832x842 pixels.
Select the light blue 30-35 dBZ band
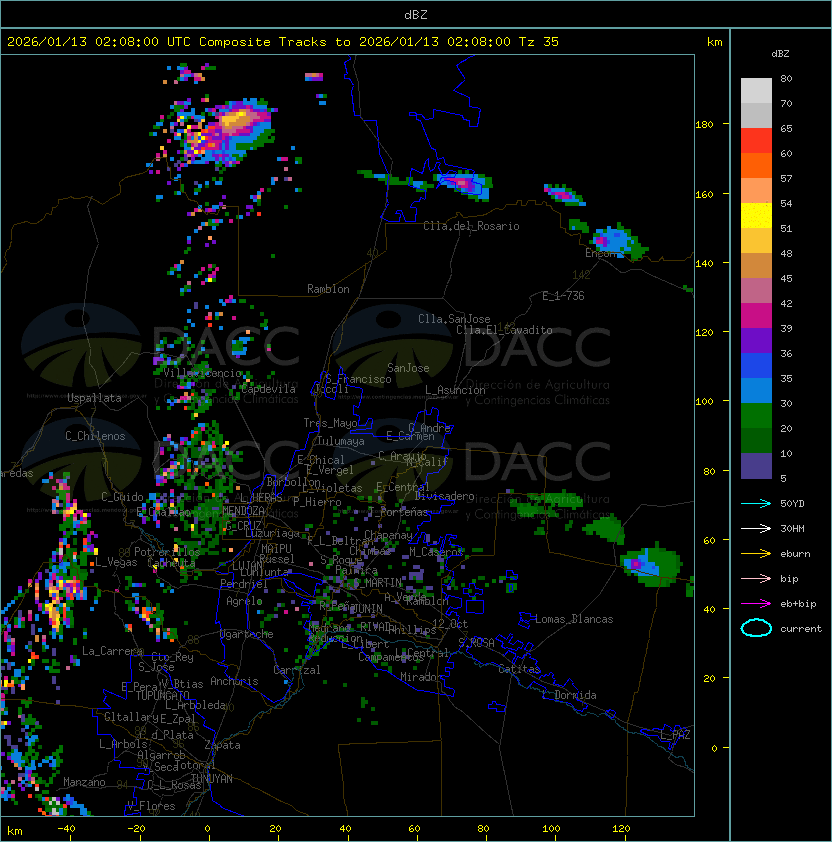756,391
